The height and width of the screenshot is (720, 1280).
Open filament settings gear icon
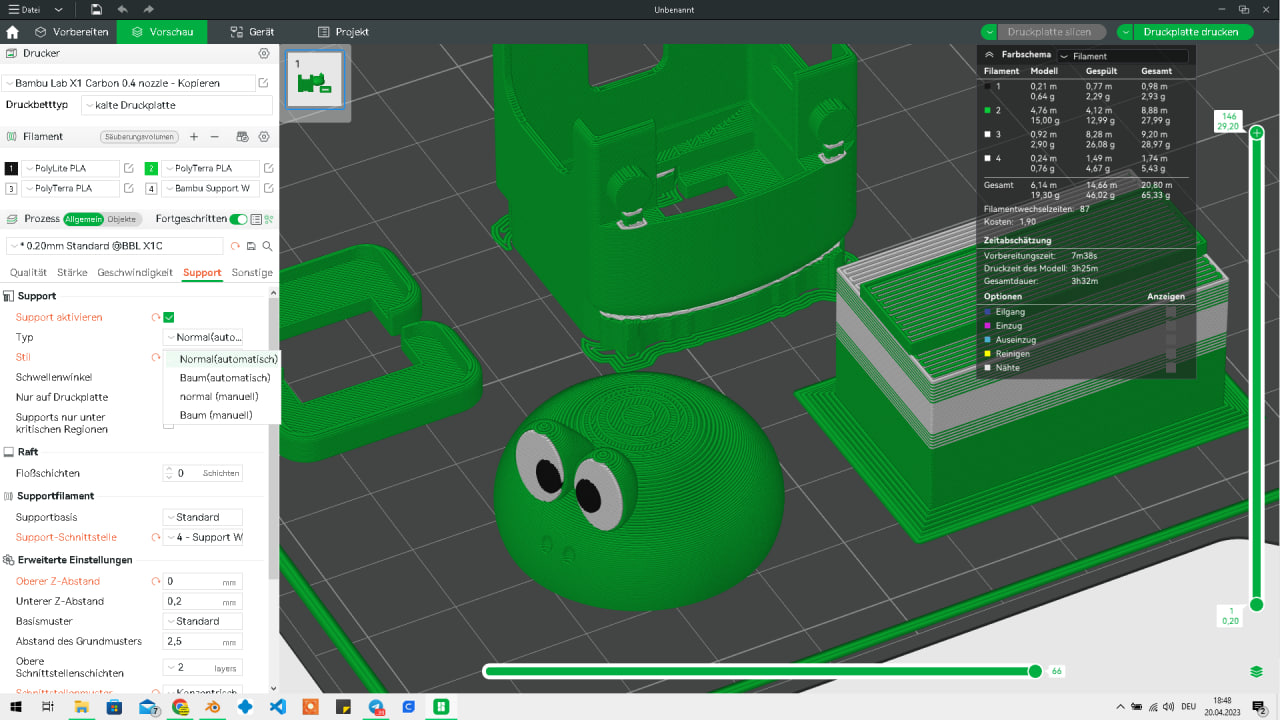pyautogui.click(x=264, y=136)
